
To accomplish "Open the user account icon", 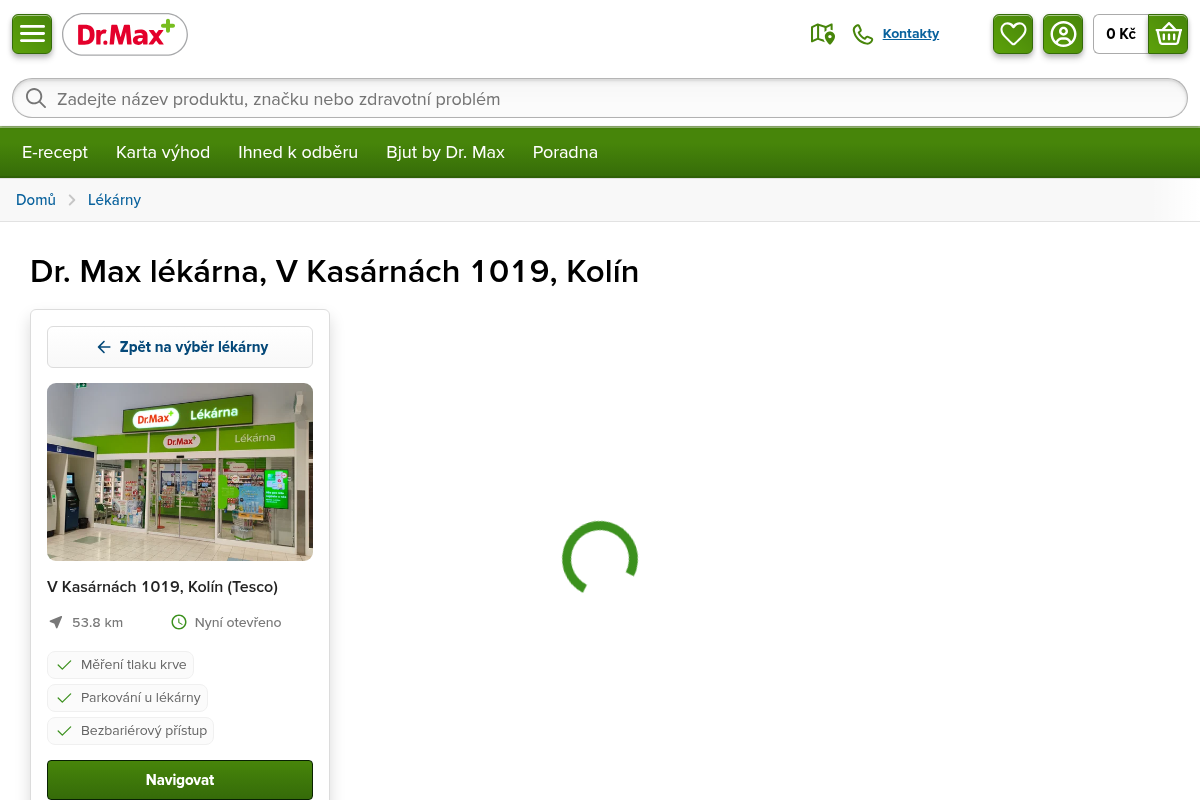I will [x=1063, y=34].
